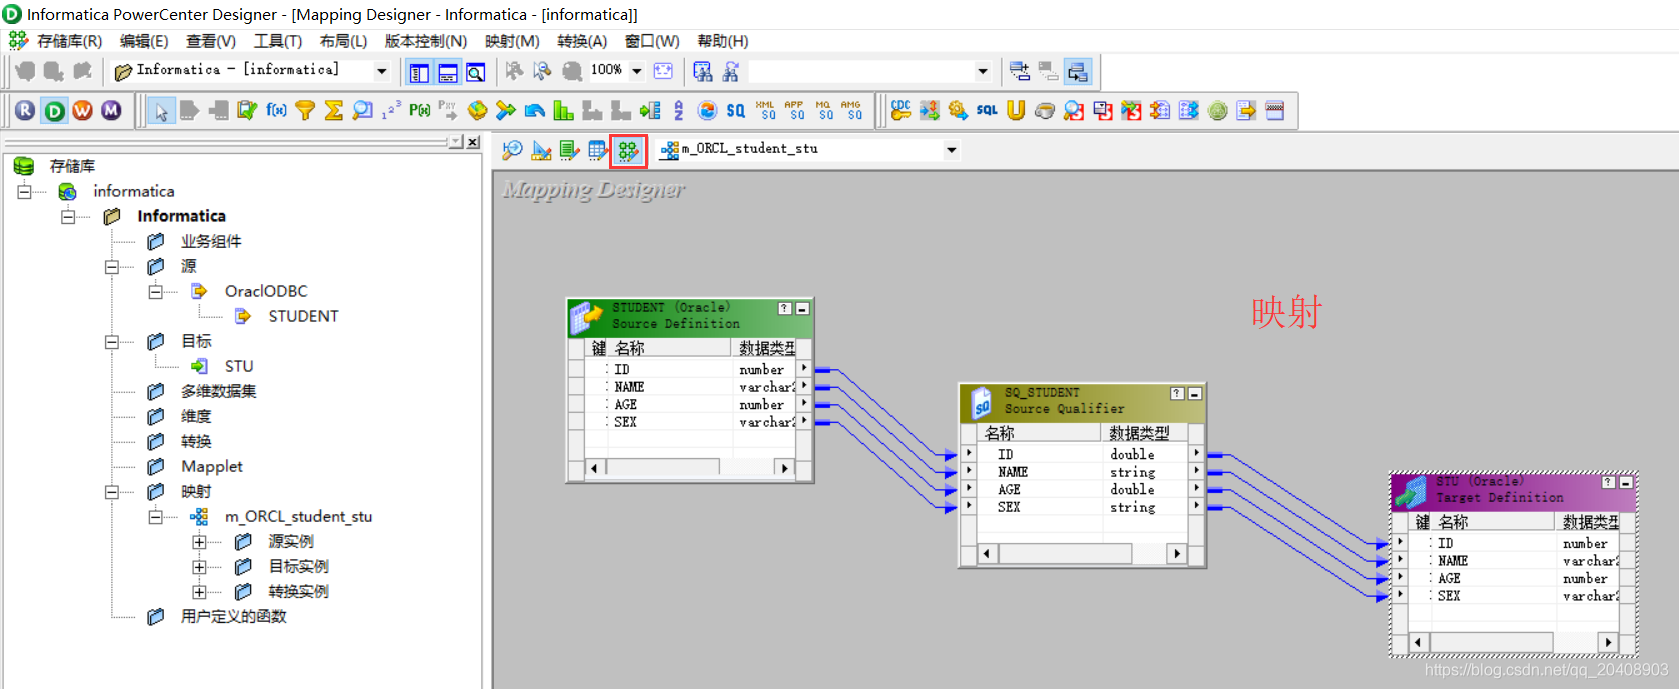Open Repository Manager with the R icon

(25, 110)
